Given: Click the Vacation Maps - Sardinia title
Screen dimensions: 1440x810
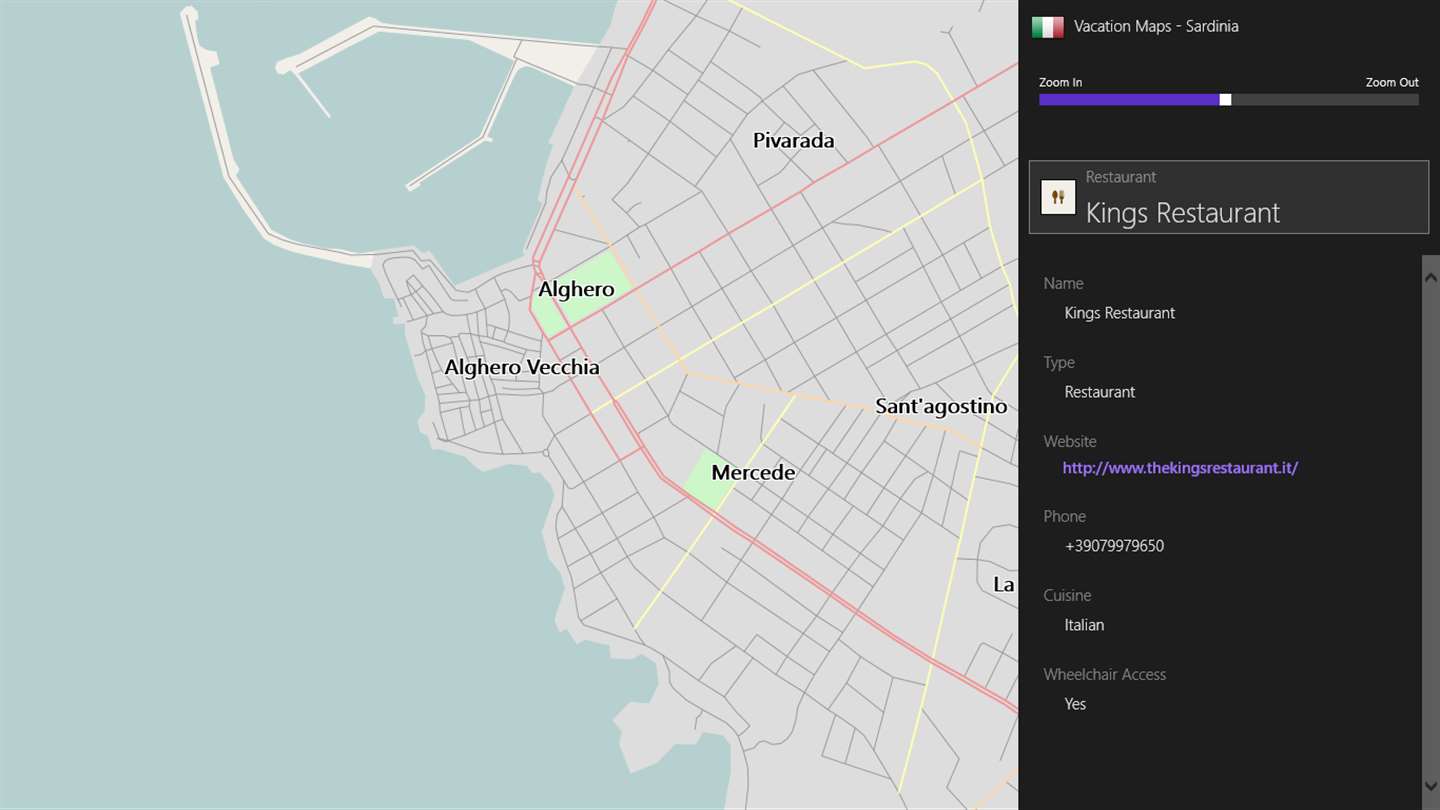Looking at the screenshot, I should point(1156,27).
